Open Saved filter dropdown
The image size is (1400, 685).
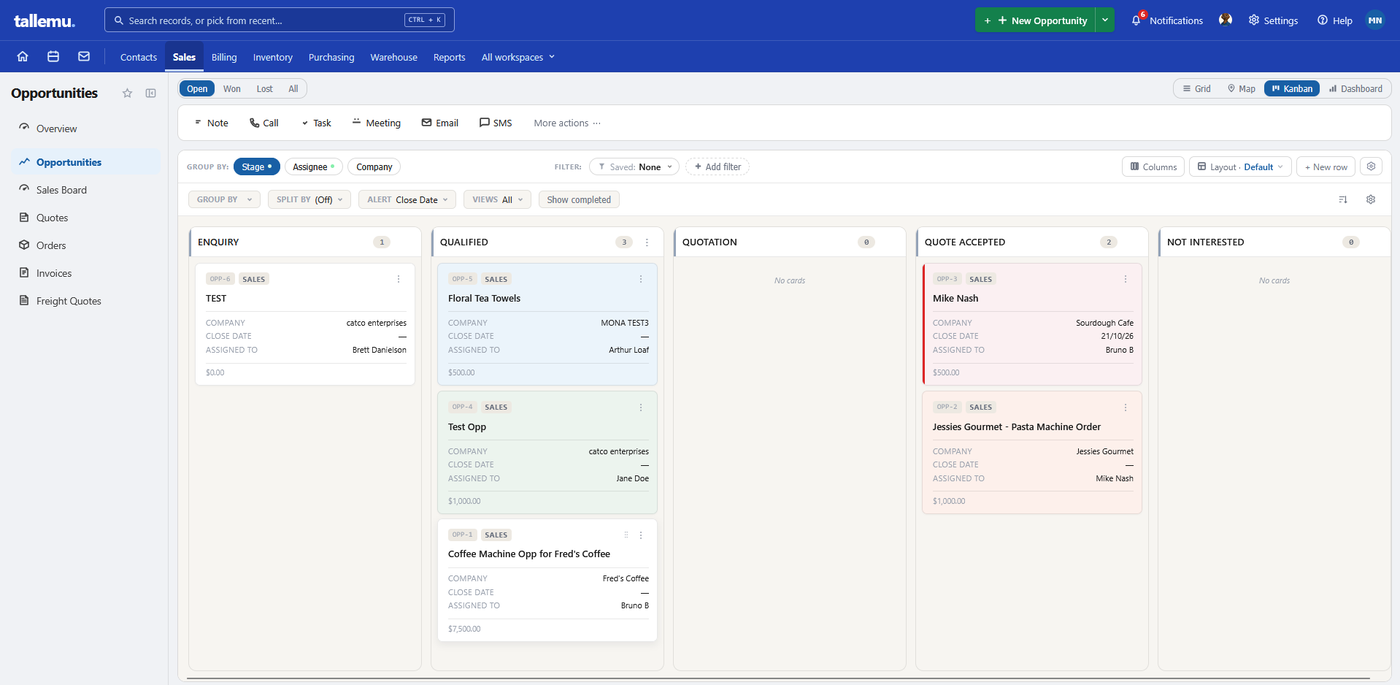tap(634, 167)
